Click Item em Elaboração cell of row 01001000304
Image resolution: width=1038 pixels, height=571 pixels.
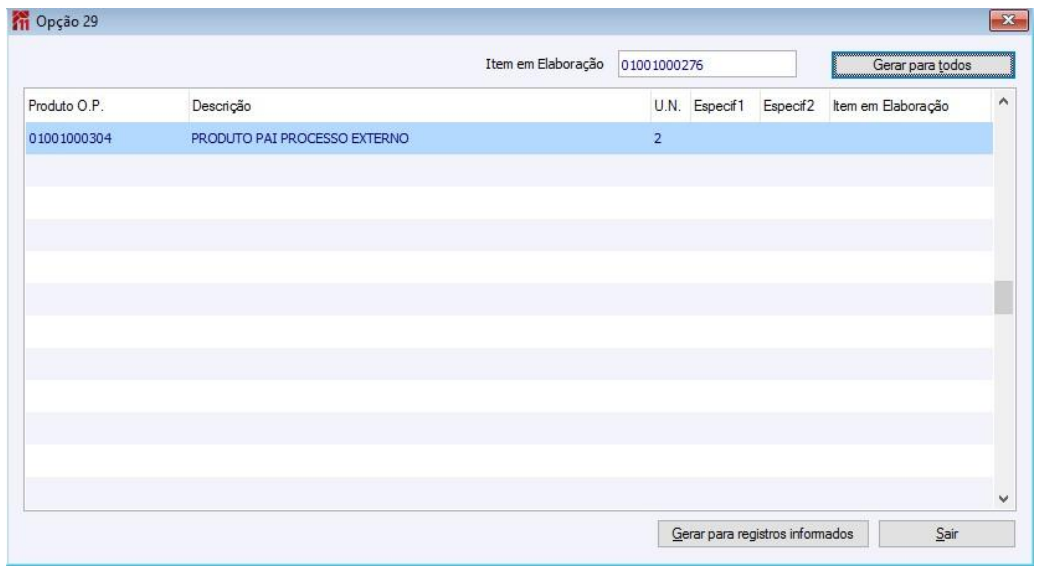(x=910, y=138)
